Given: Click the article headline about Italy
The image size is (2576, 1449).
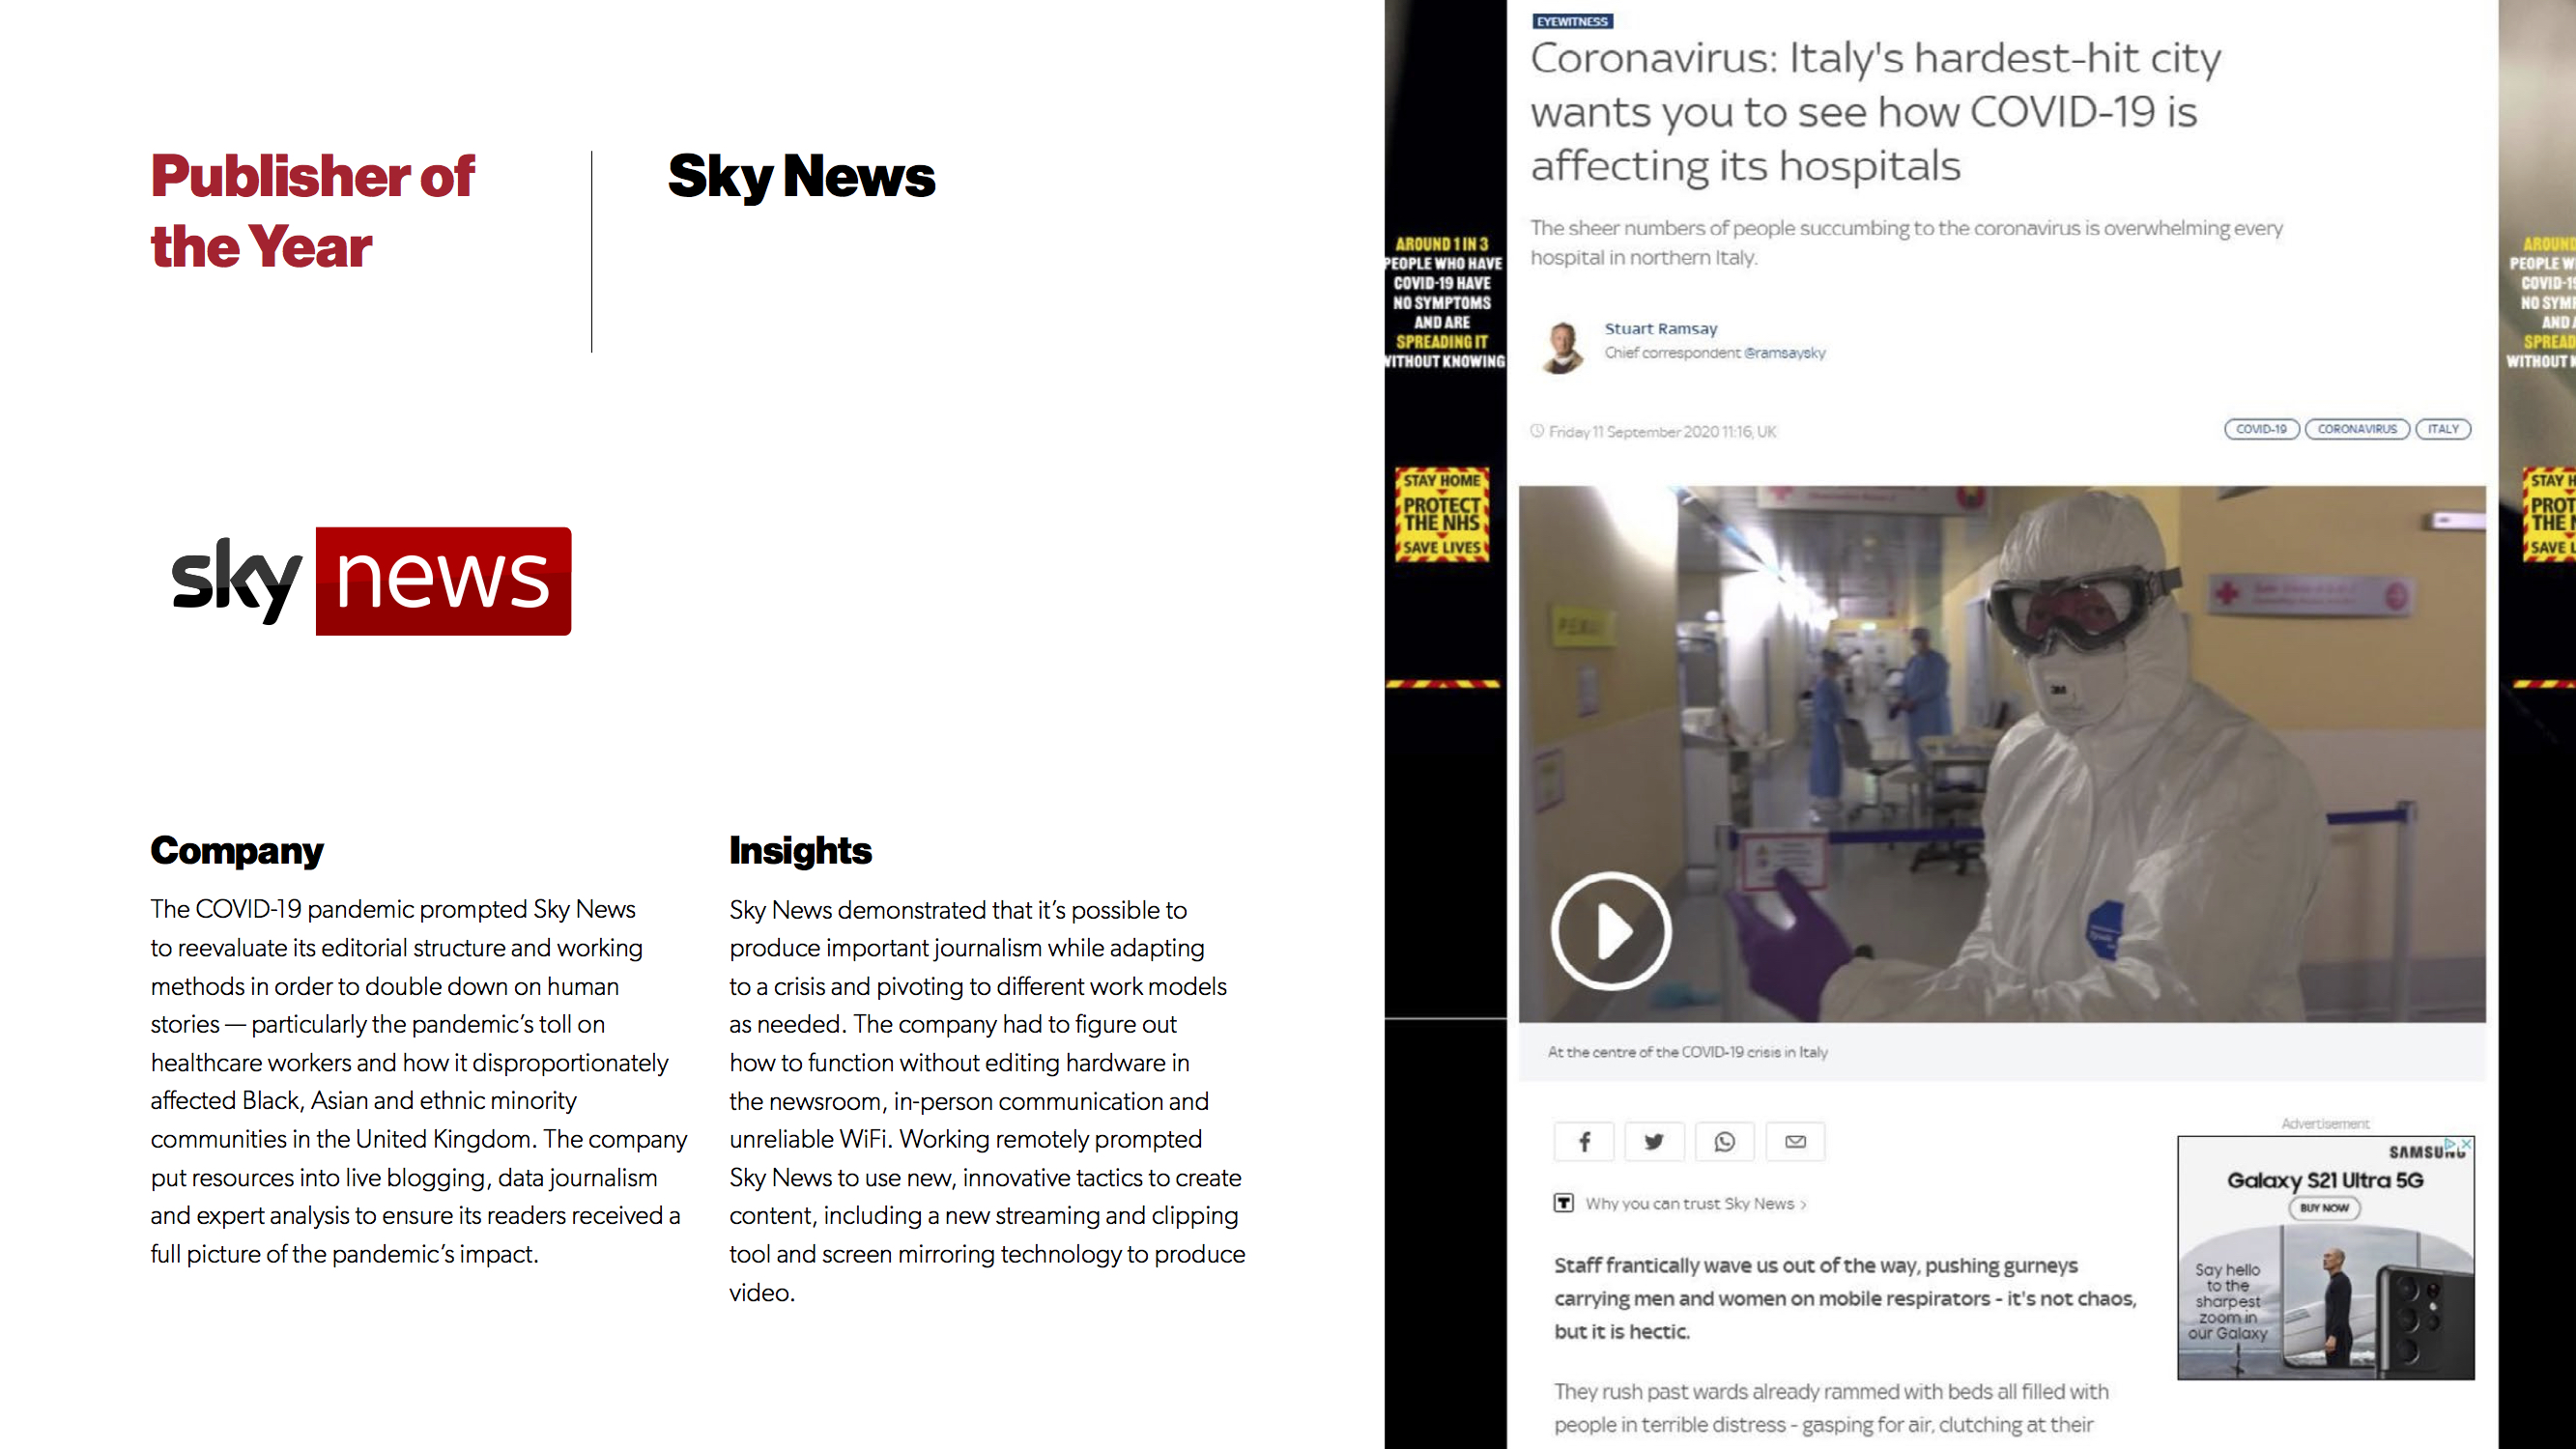Looking at the screenshot, I should (1874, 112).
